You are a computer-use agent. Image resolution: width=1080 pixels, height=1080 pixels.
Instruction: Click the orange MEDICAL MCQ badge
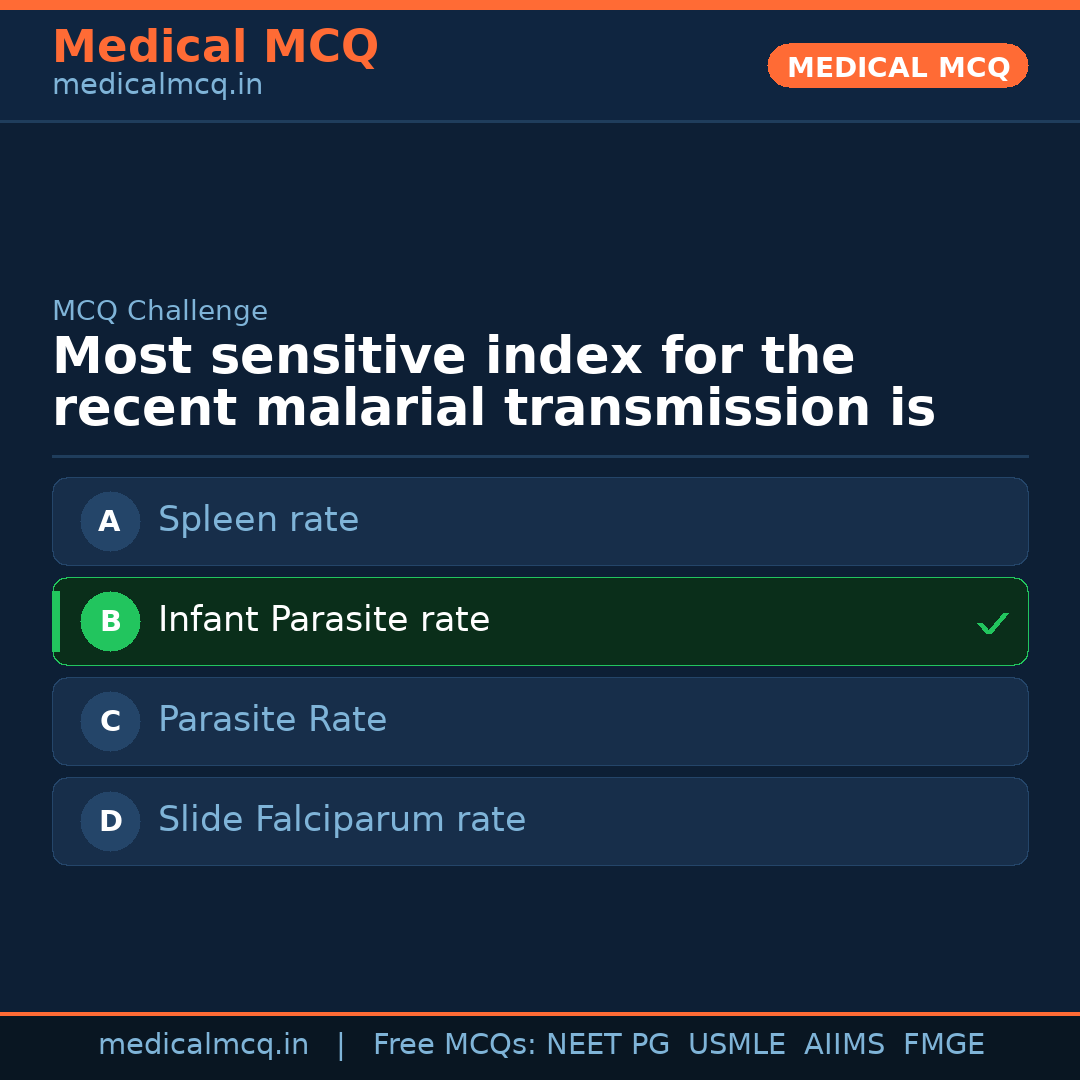click(x=897, y=67)
